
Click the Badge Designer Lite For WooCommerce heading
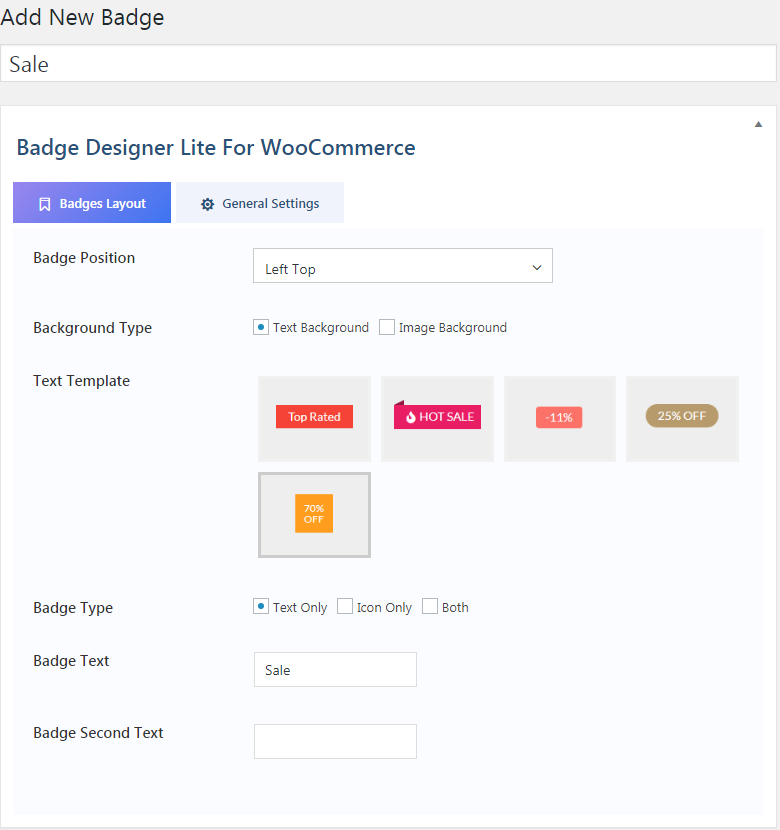tap(216, 148)
